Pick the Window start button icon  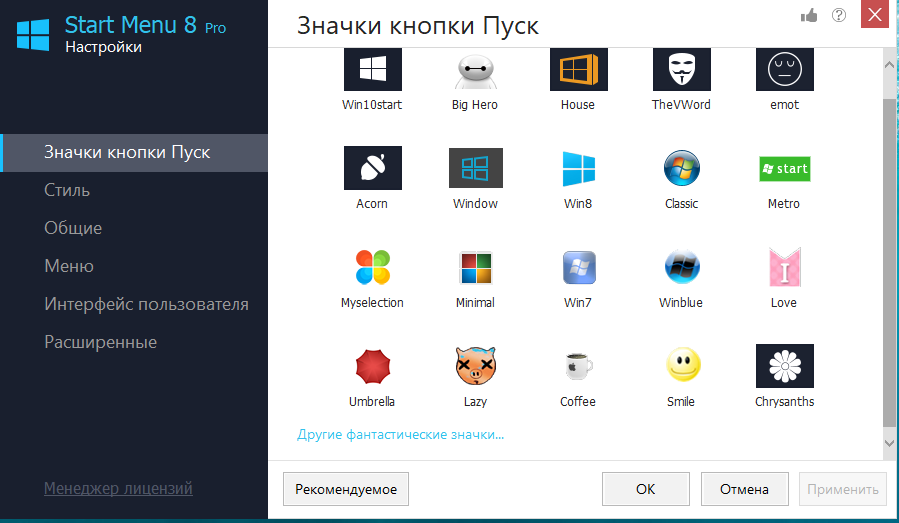(x=475, y=168)
